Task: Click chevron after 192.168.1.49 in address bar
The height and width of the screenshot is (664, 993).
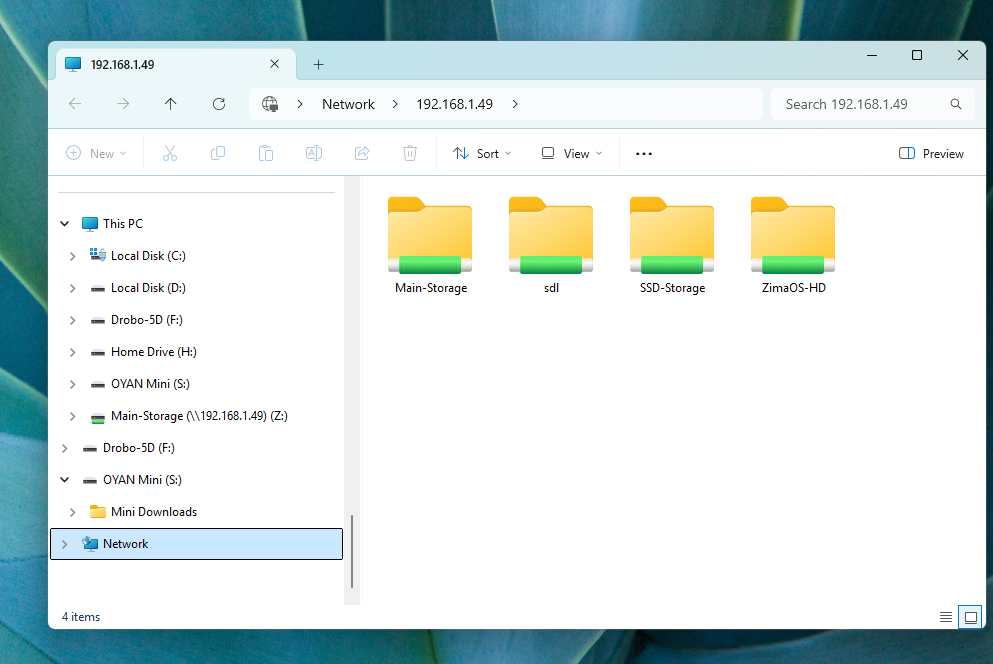Action: (x=515, y=104)
